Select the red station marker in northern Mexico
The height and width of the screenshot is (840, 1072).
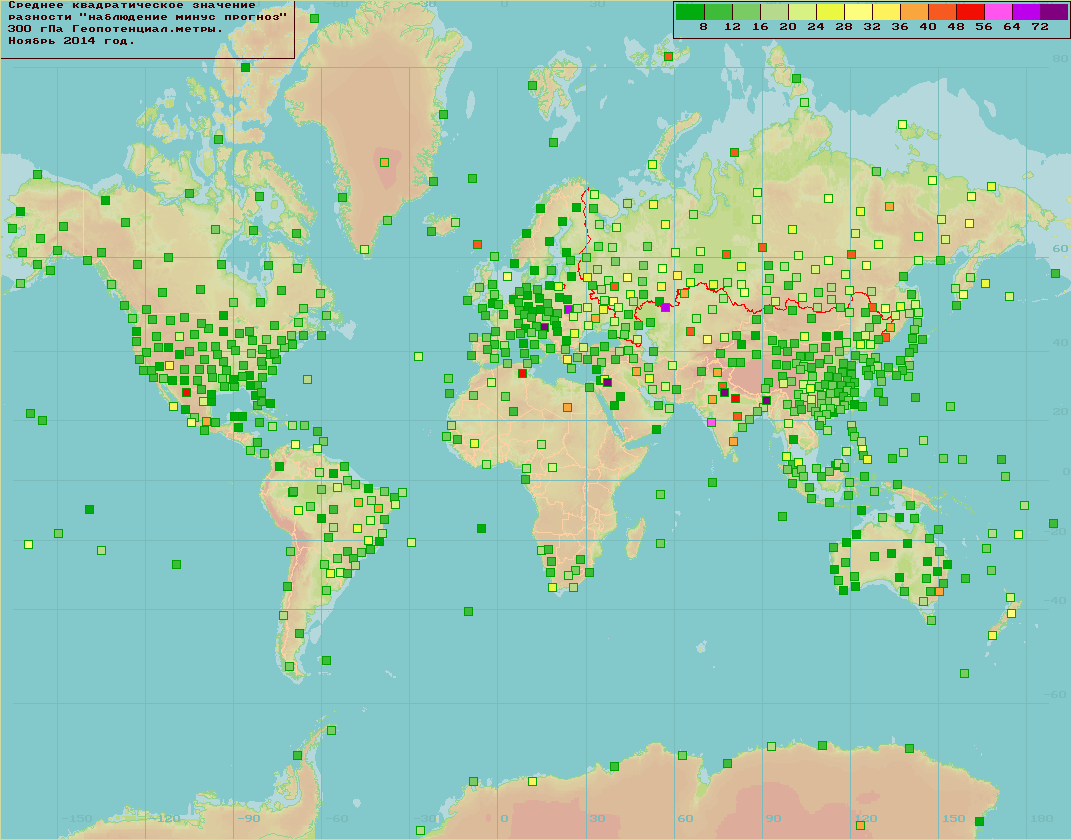[x=186, y=393]
